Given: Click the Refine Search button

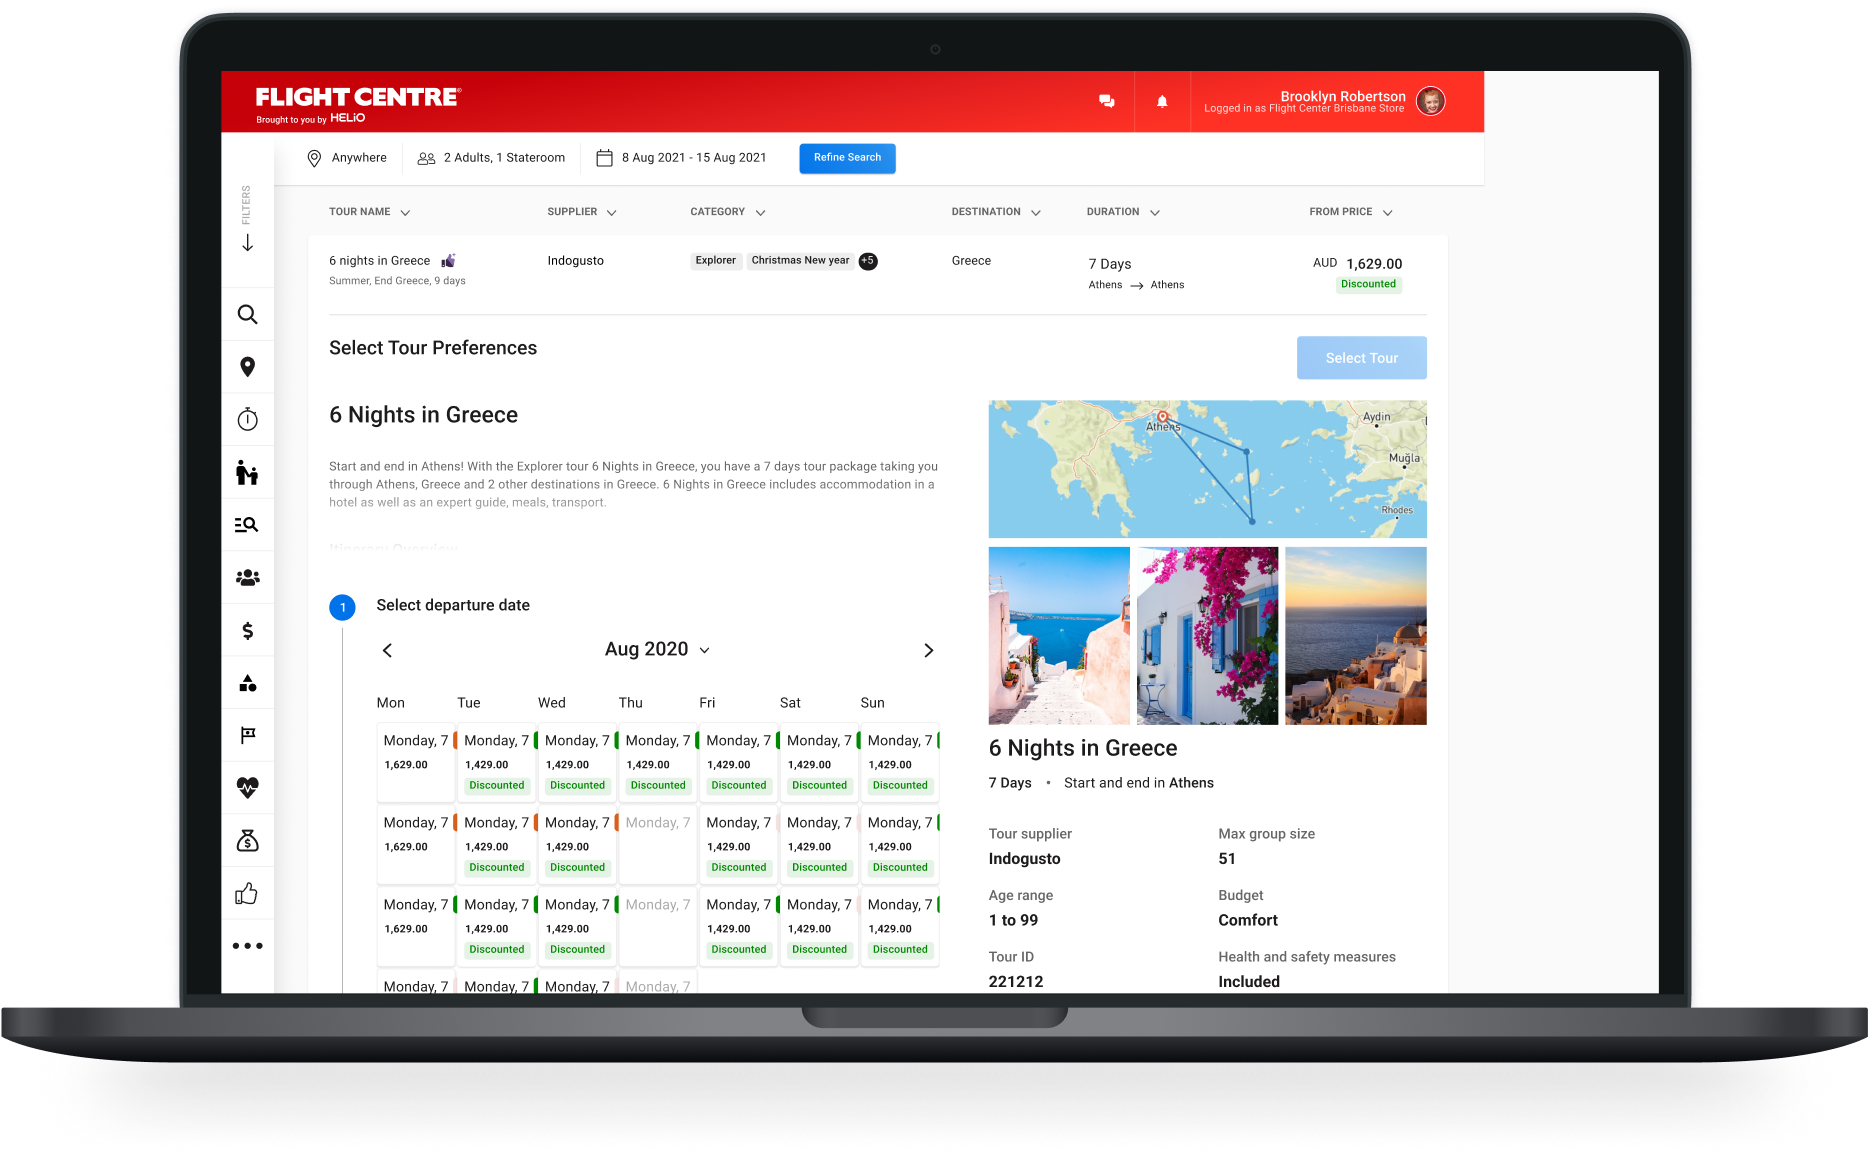Looking at the screenshot, I should pos(847,158).
